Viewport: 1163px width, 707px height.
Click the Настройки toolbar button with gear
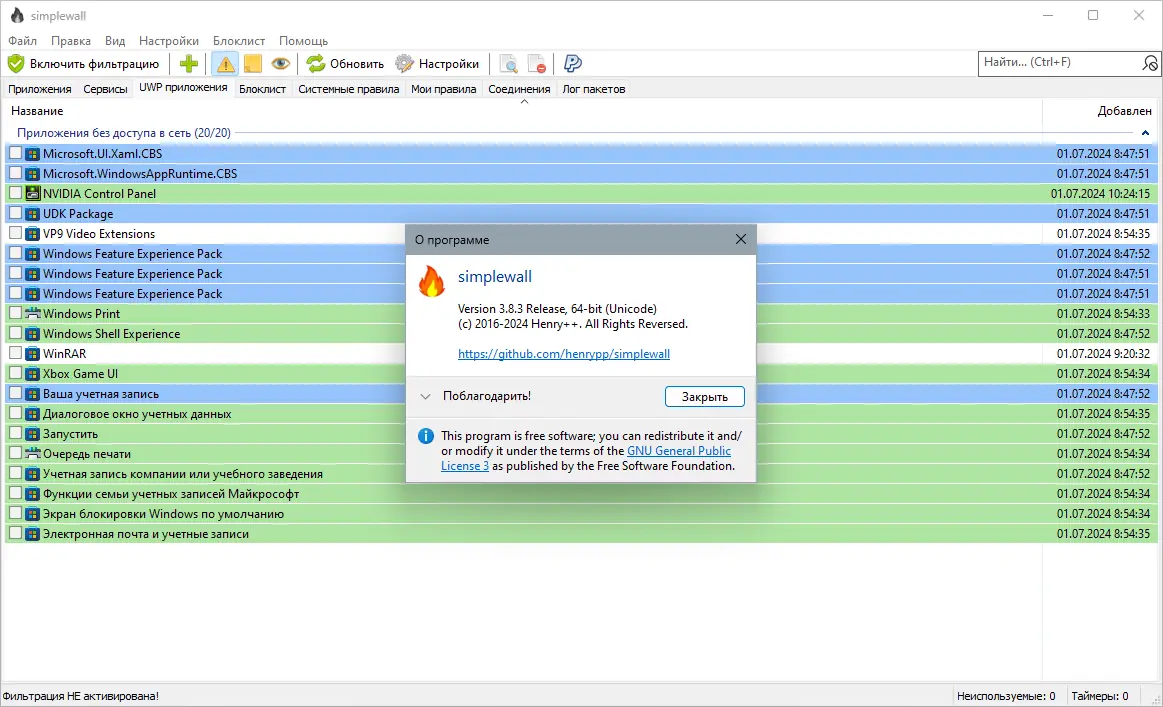[x=437, y=64]
